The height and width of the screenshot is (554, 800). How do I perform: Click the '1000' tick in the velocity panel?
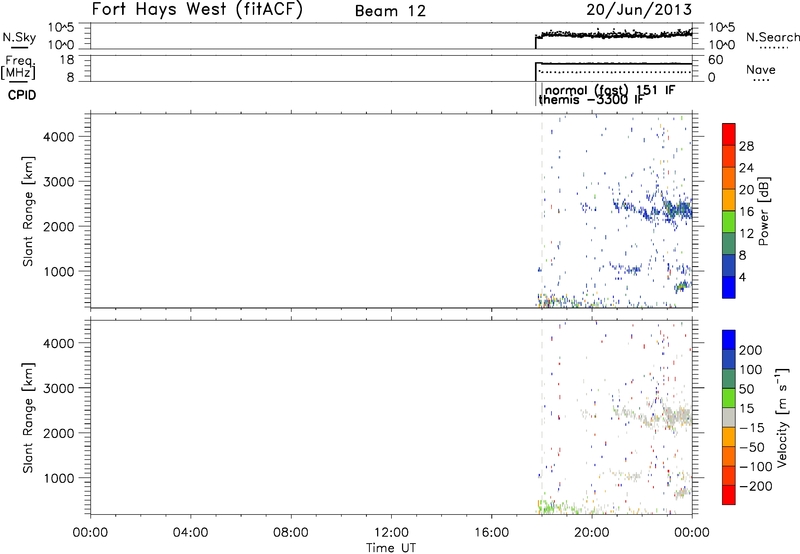(58, 478)
